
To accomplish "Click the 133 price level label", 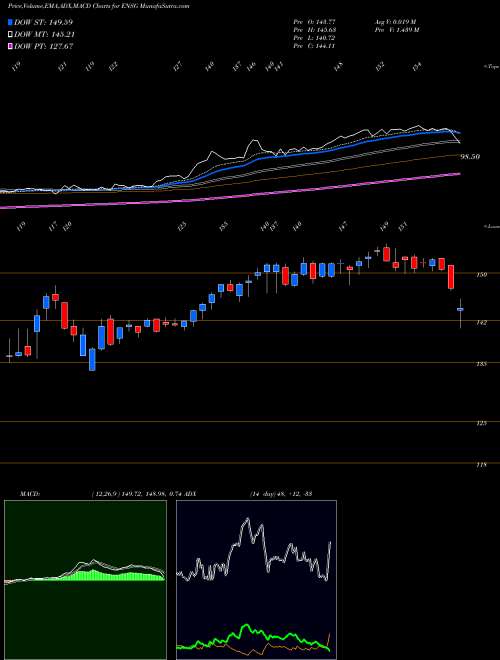I will click(x=483, y=363).
